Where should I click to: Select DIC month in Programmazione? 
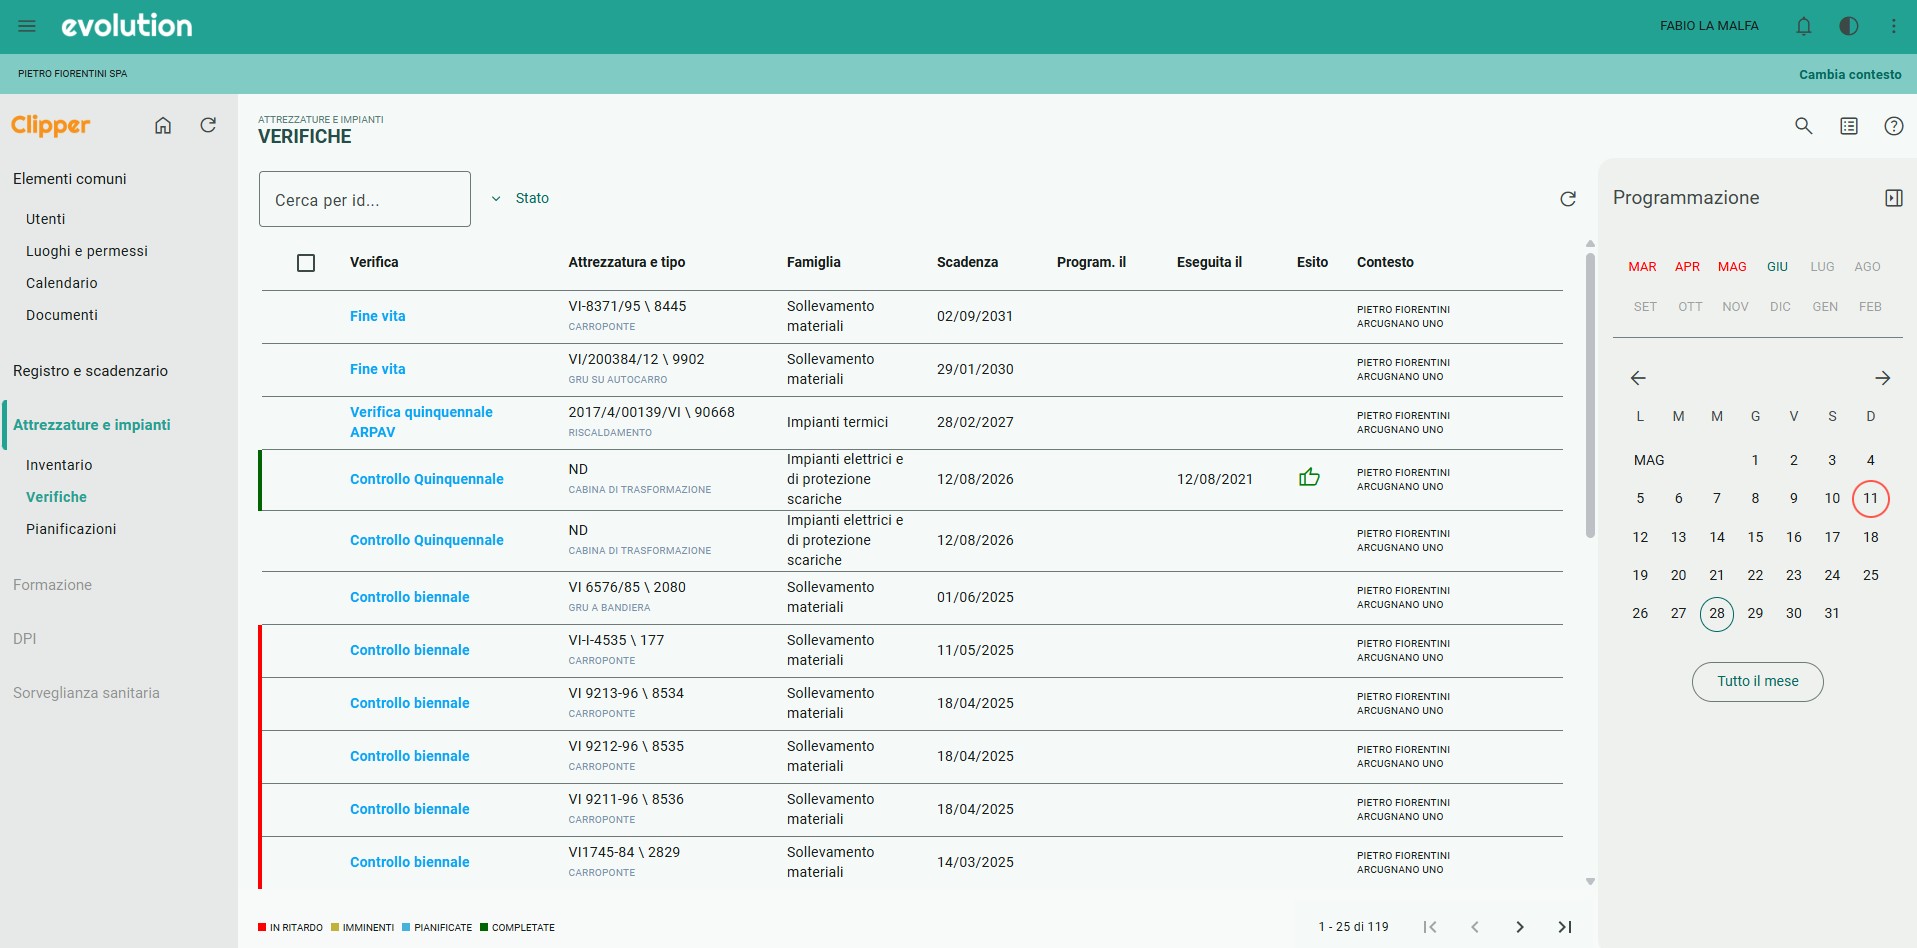1780,307
